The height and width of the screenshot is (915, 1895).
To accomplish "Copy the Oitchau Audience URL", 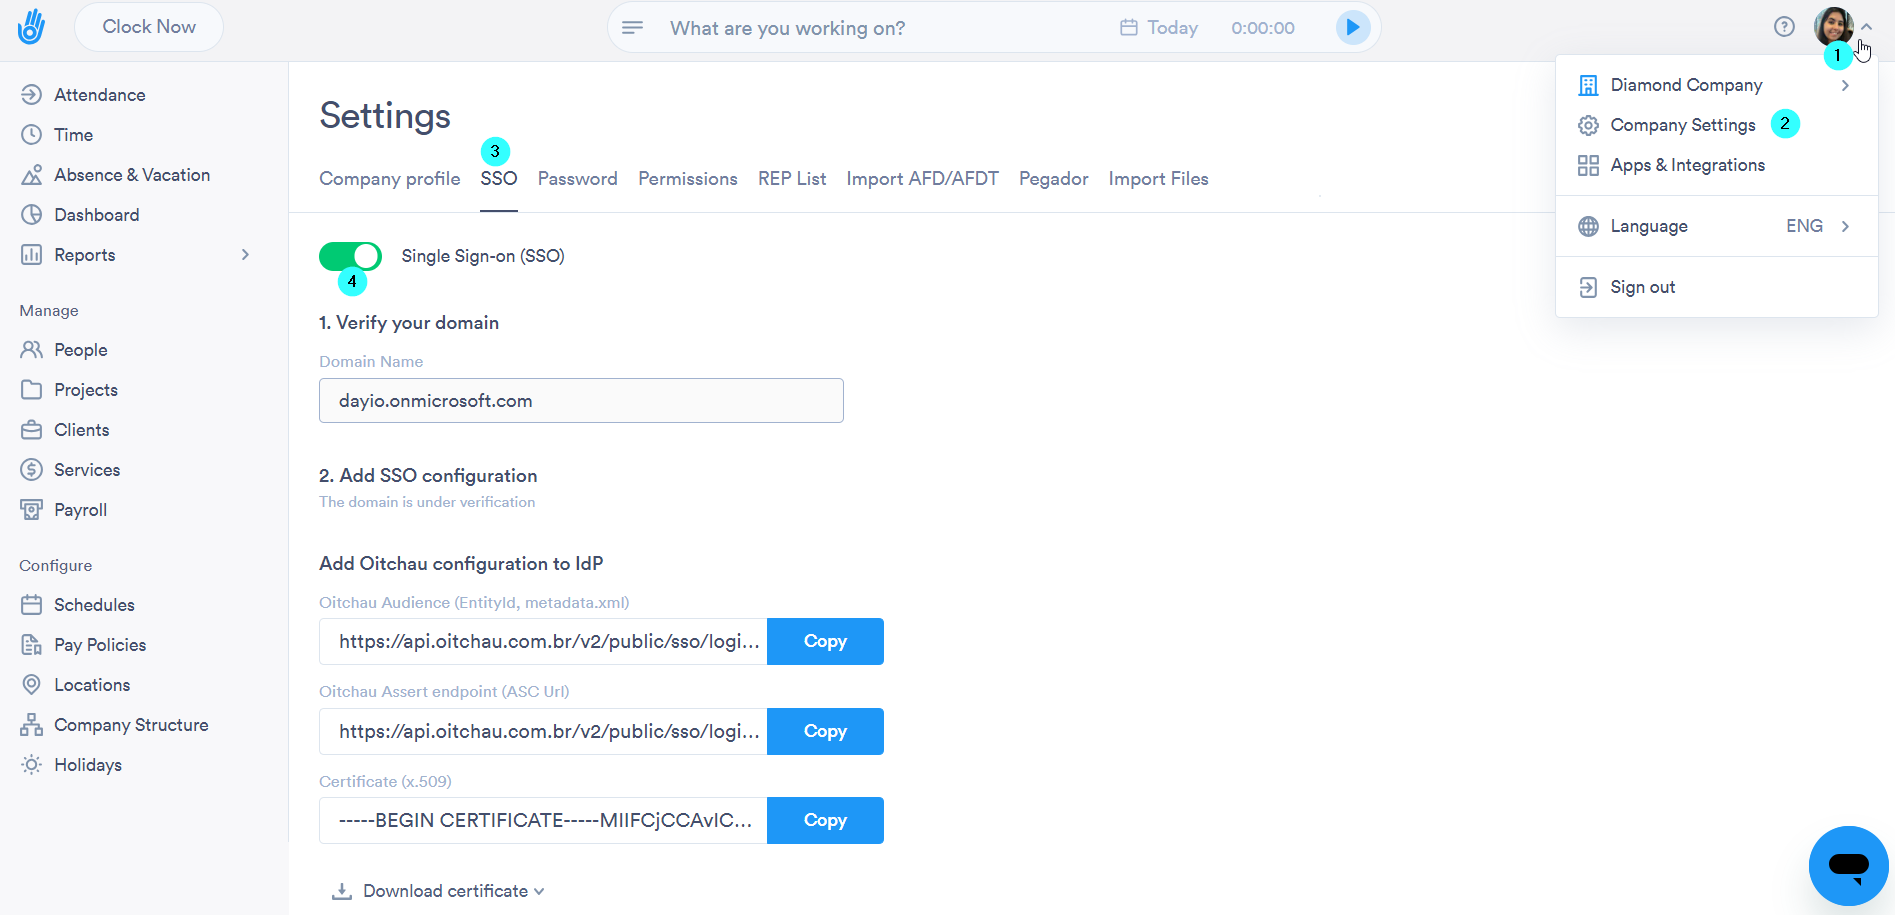I will 825,641.
